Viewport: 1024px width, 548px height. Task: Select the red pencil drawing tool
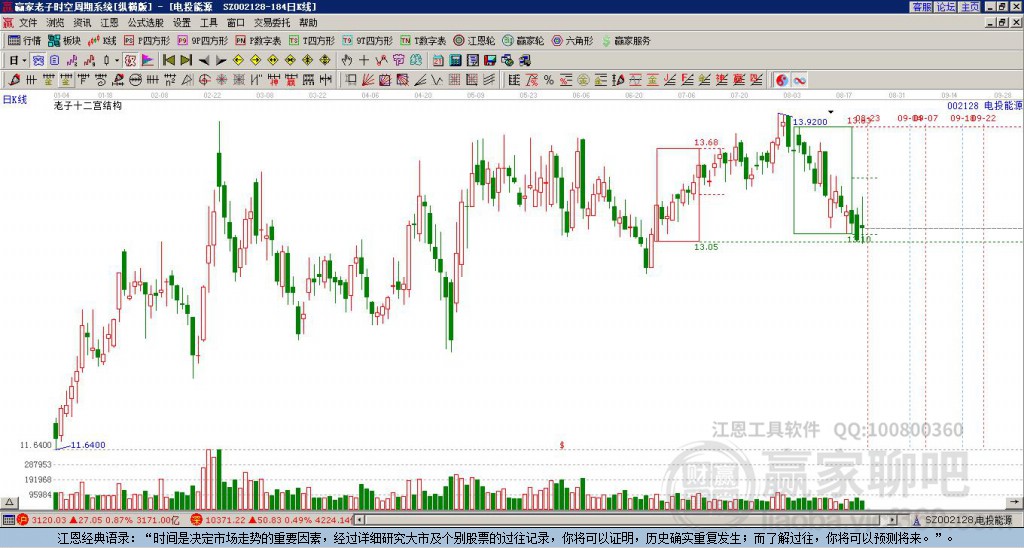pyautogui.click(x=14, y=80)
